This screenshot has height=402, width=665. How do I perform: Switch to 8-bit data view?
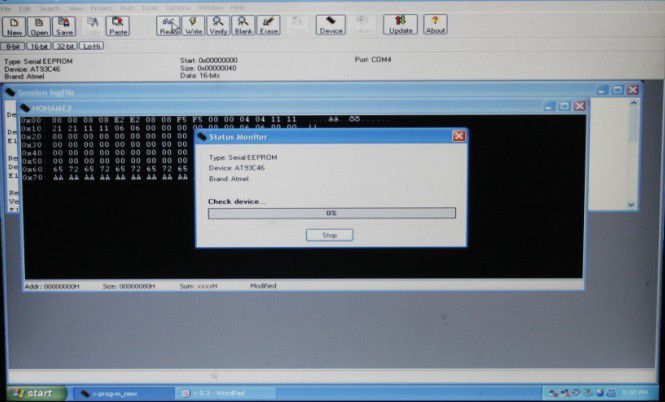click(x=13, y=46)
